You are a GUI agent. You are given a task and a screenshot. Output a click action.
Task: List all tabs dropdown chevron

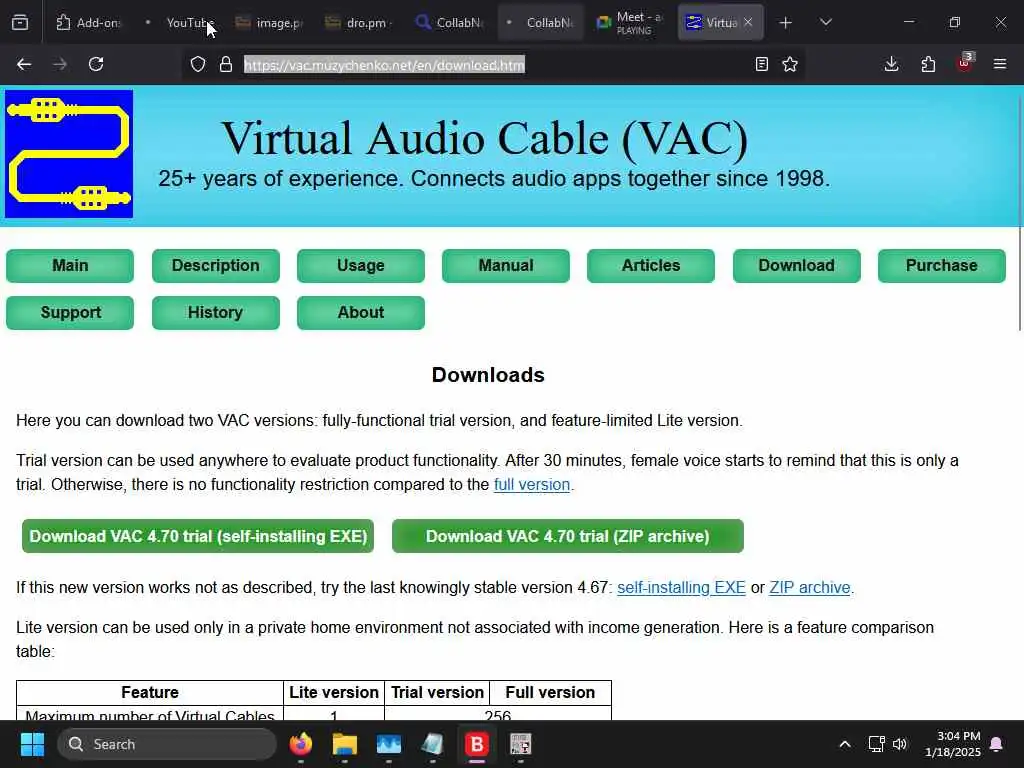point(825,23)
